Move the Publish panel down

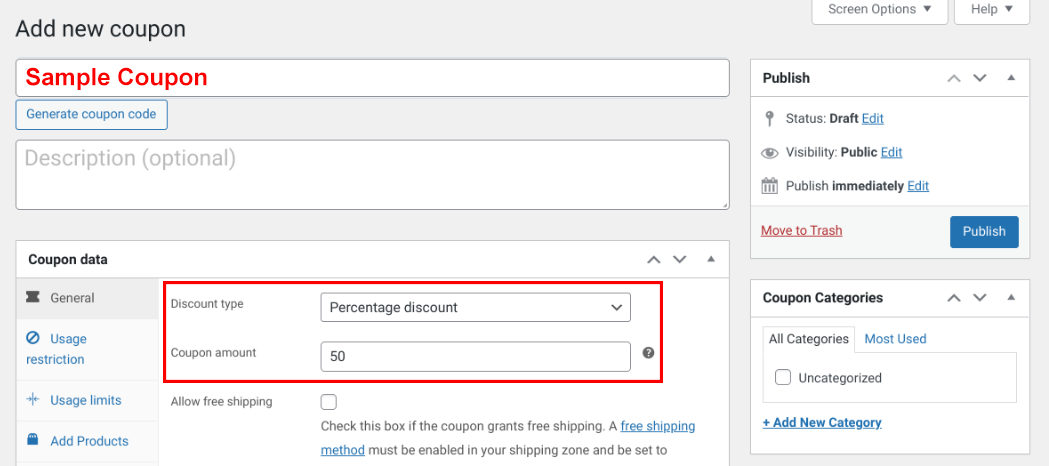[980, 78]
